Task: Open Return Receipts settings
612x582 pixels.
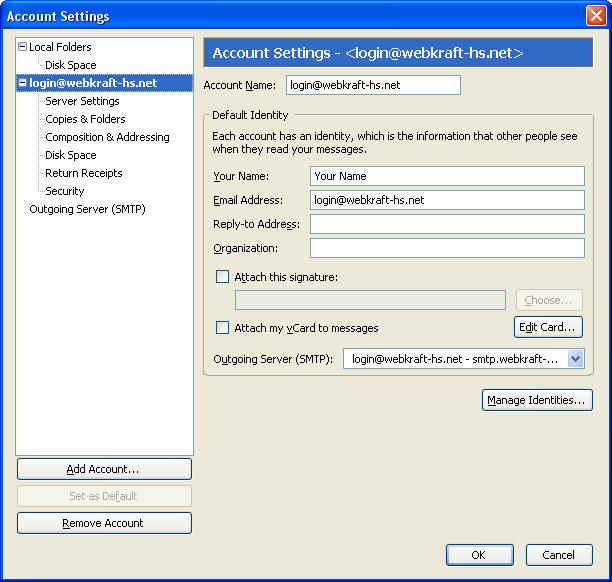Action: pos(84,173)
